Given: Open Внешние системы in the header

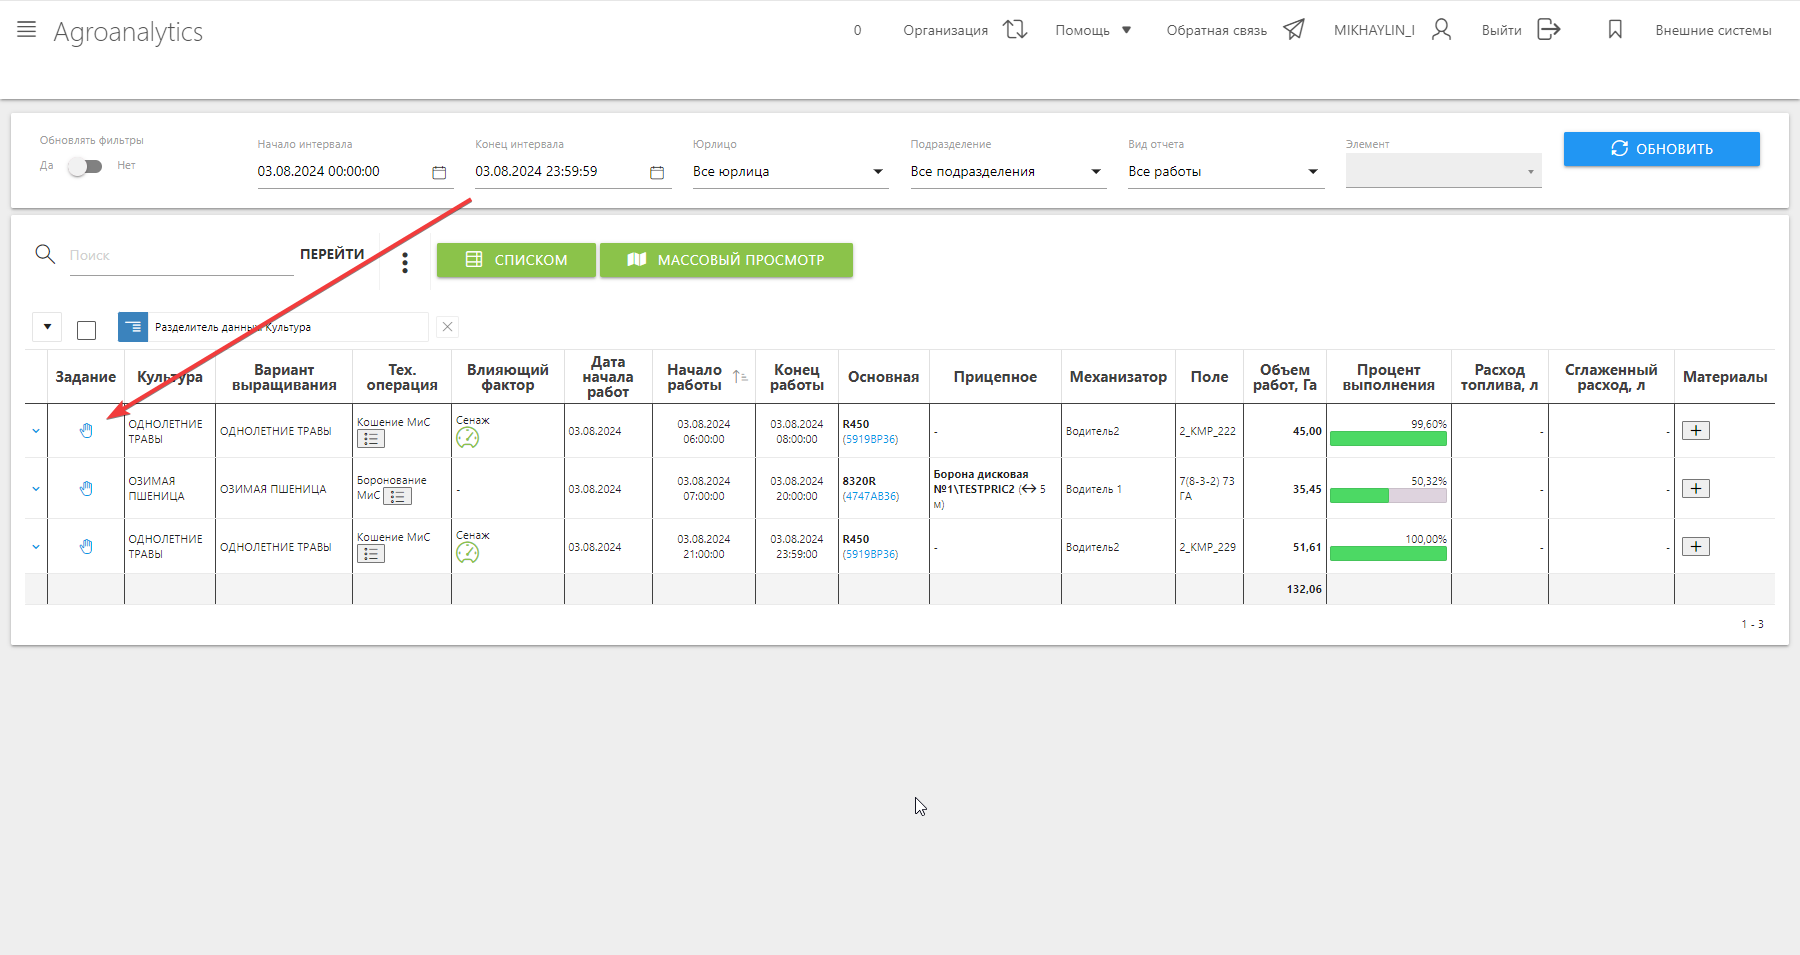Looking at the screenshot, I should (x=1712, y=30).
